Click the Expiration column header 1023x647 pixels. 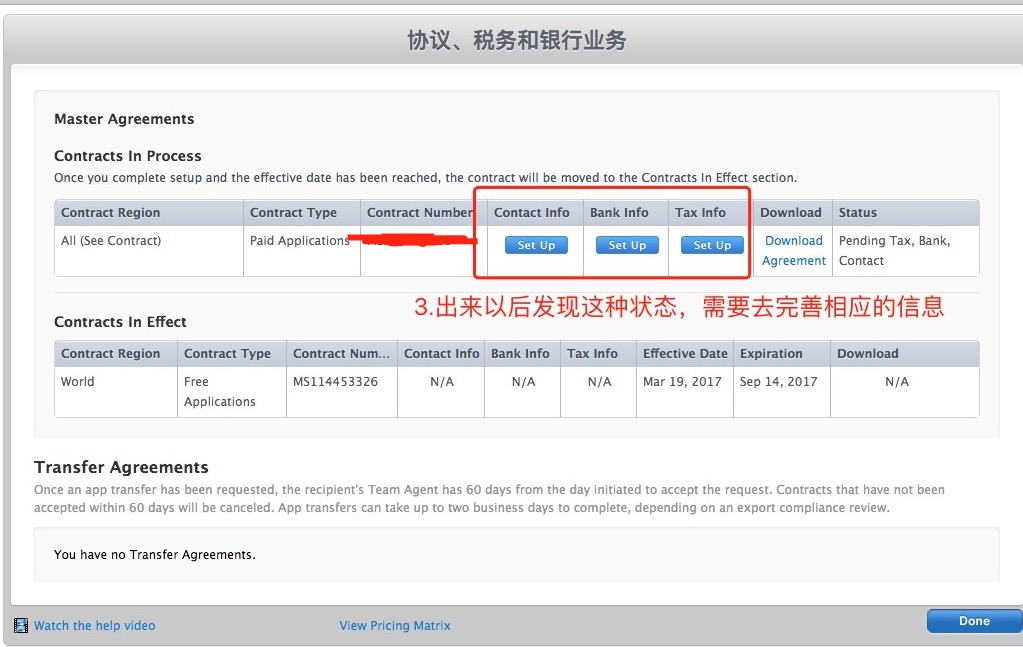point(771,354)
